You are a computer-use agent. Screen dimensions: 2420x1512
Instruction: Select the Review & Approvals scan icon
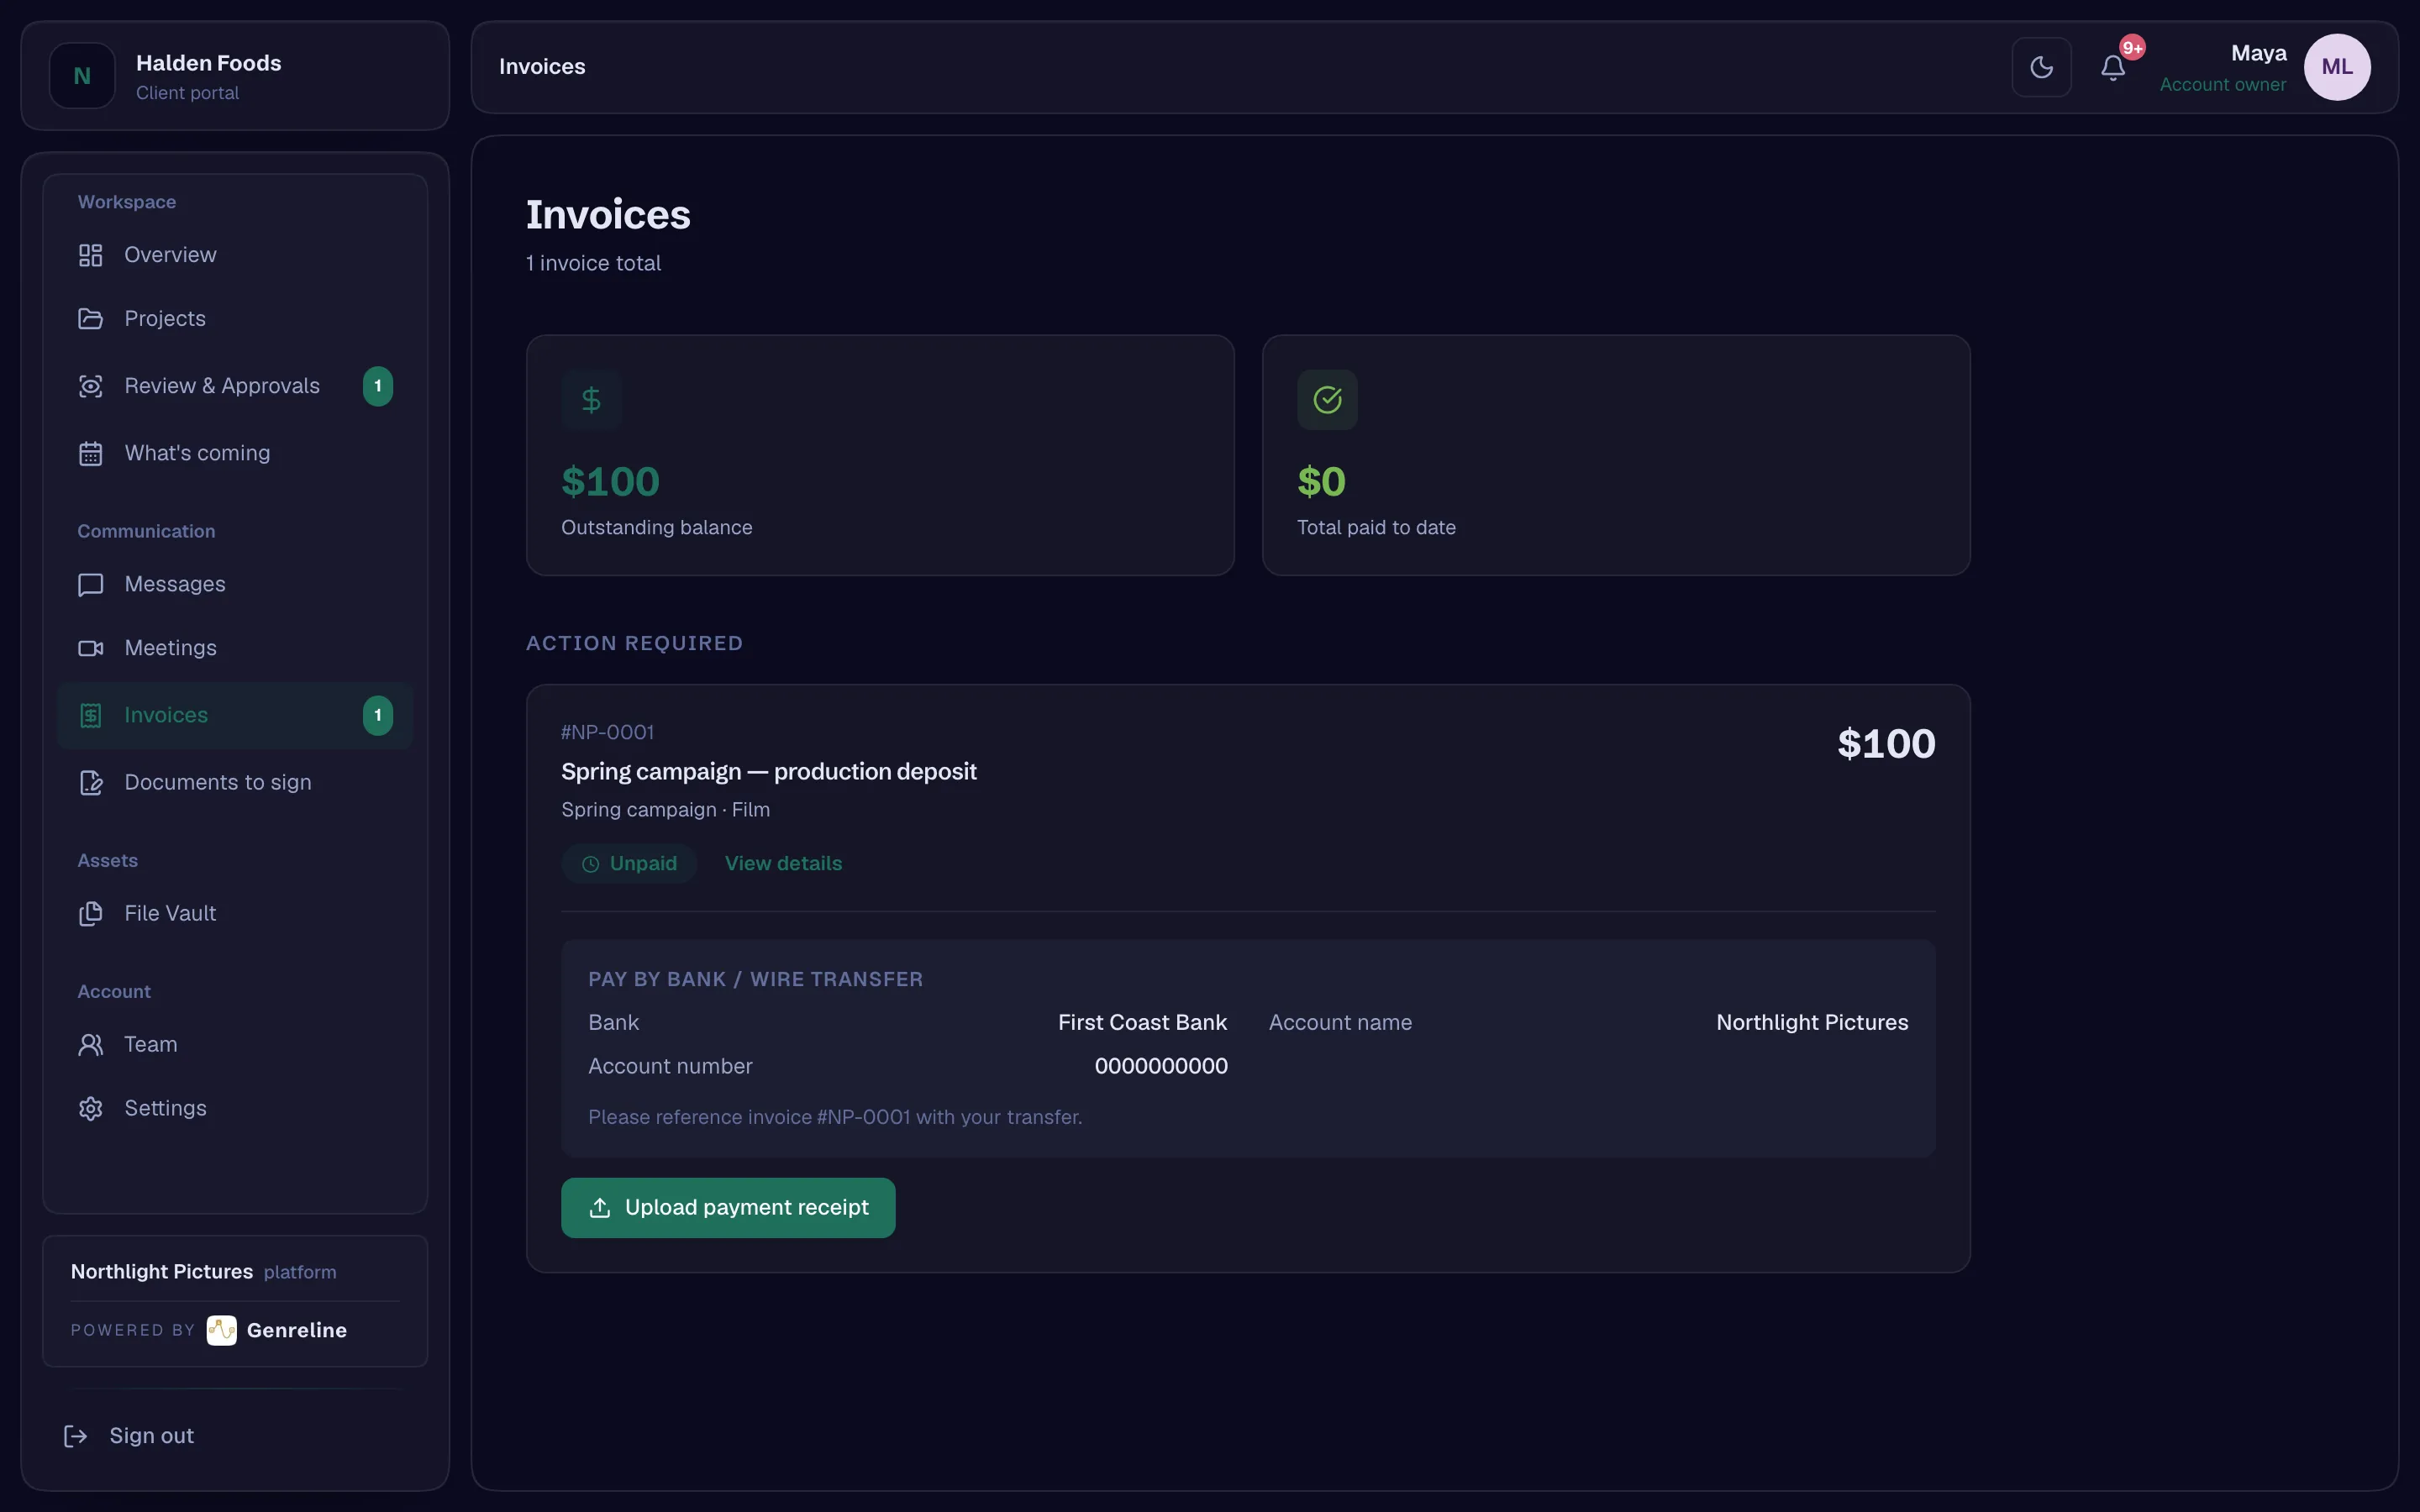90,386
